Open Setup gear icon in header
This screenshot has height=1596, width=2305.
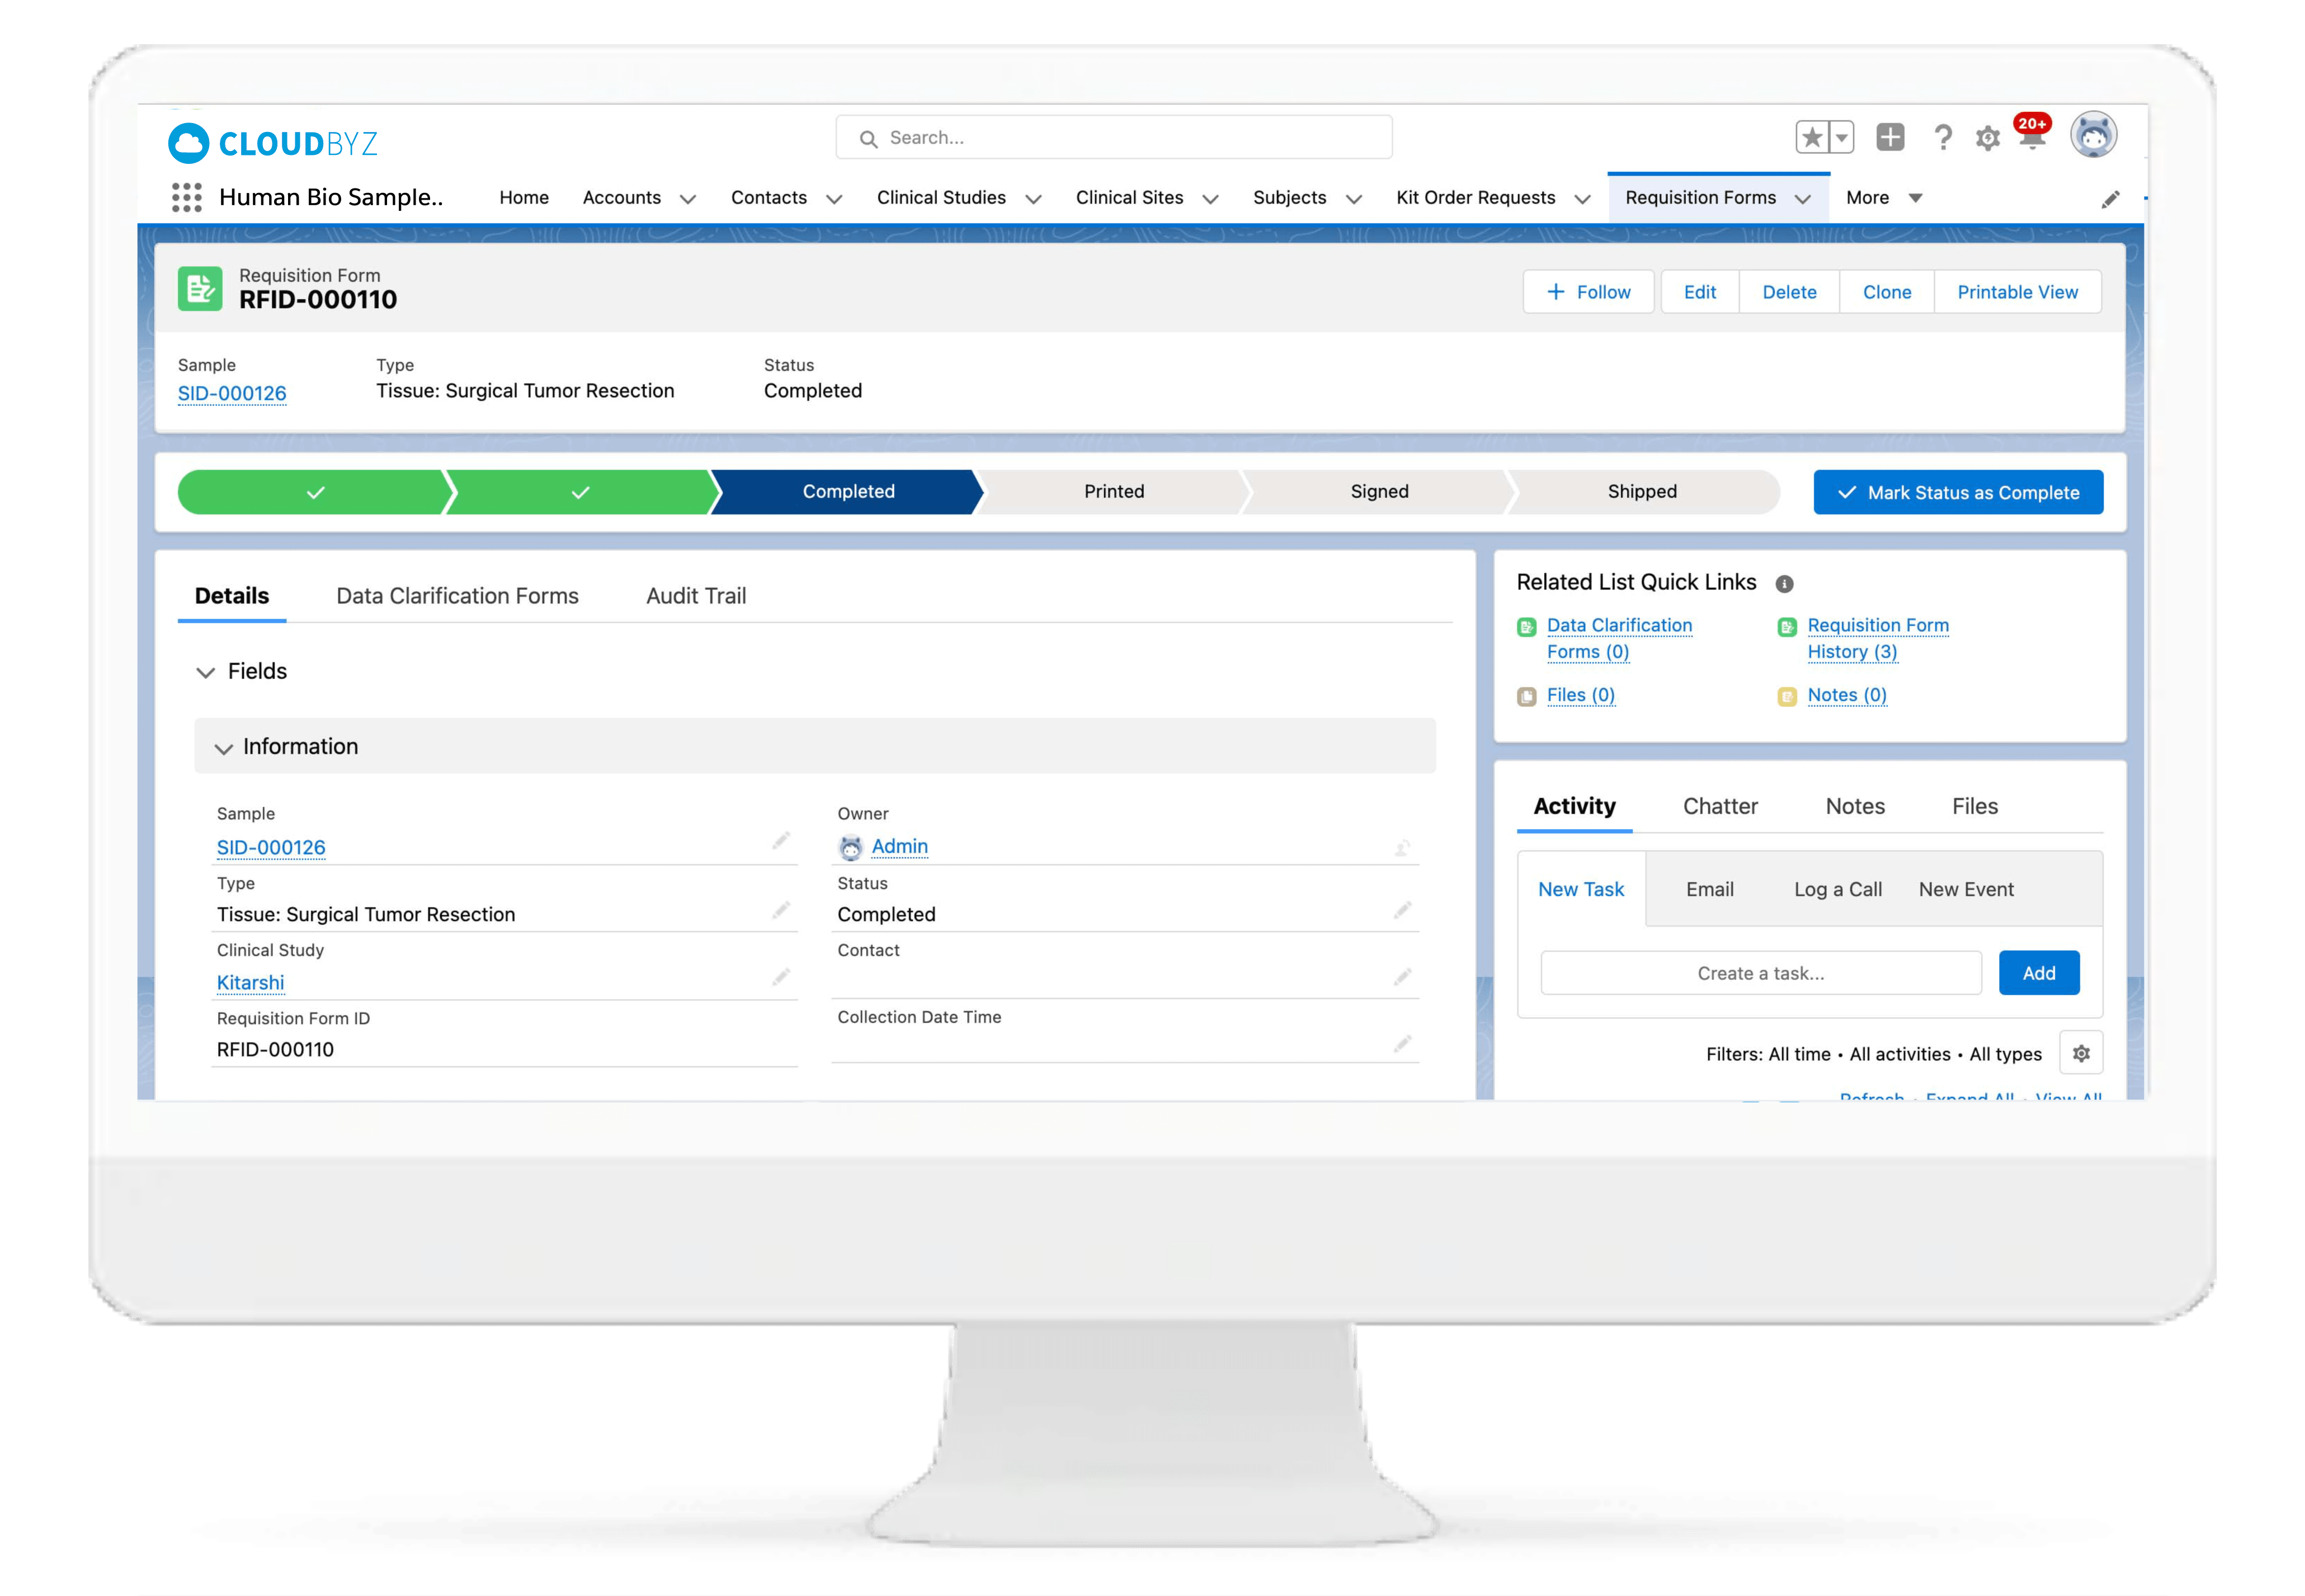1987,138
